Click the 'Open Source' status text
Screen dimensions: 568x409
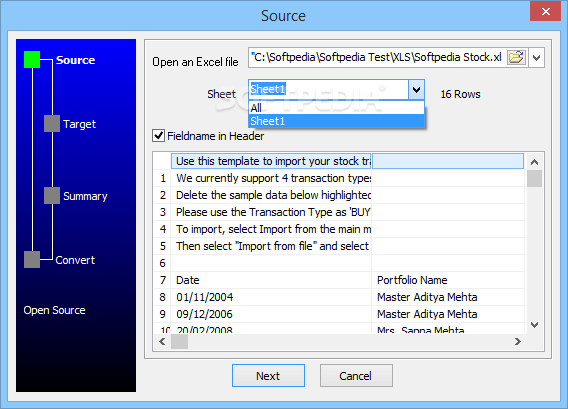click(54, 310)
